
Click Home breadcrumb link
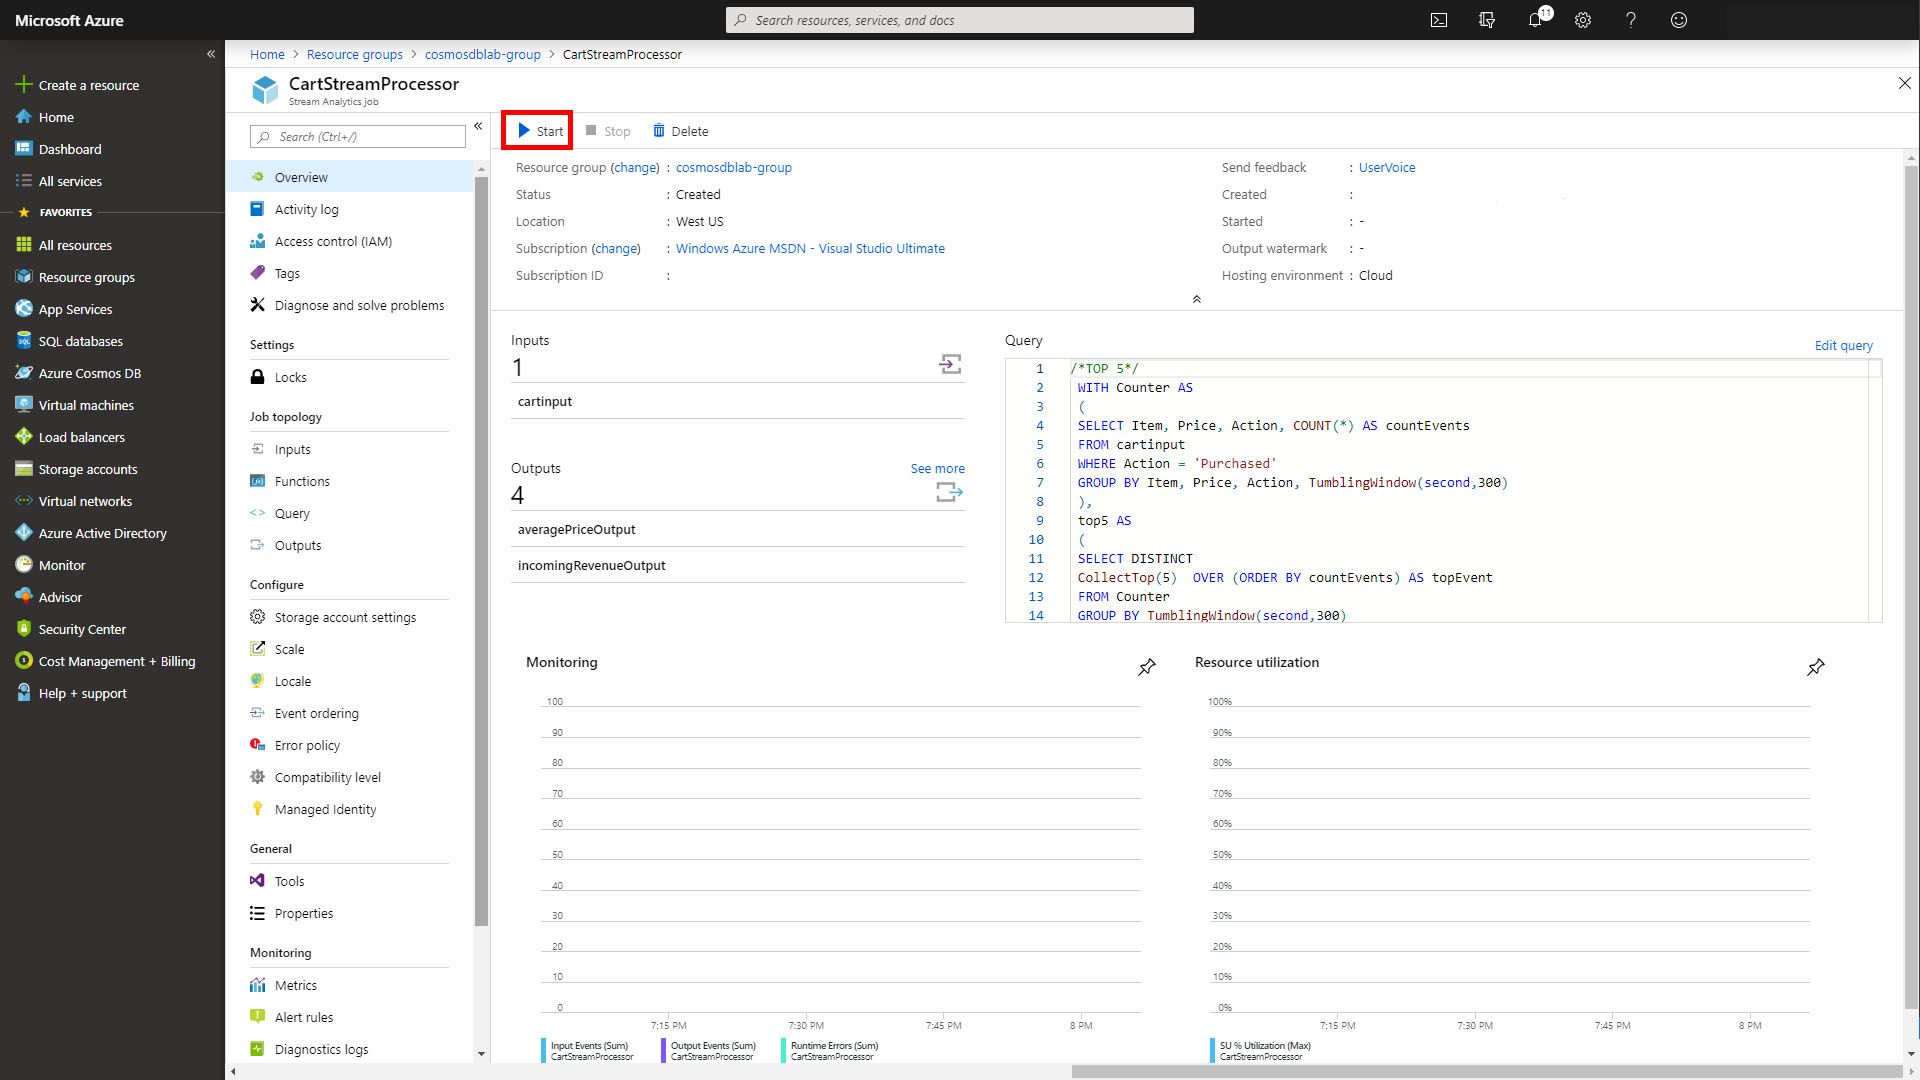pyautogui.click(x=267, y=54)
